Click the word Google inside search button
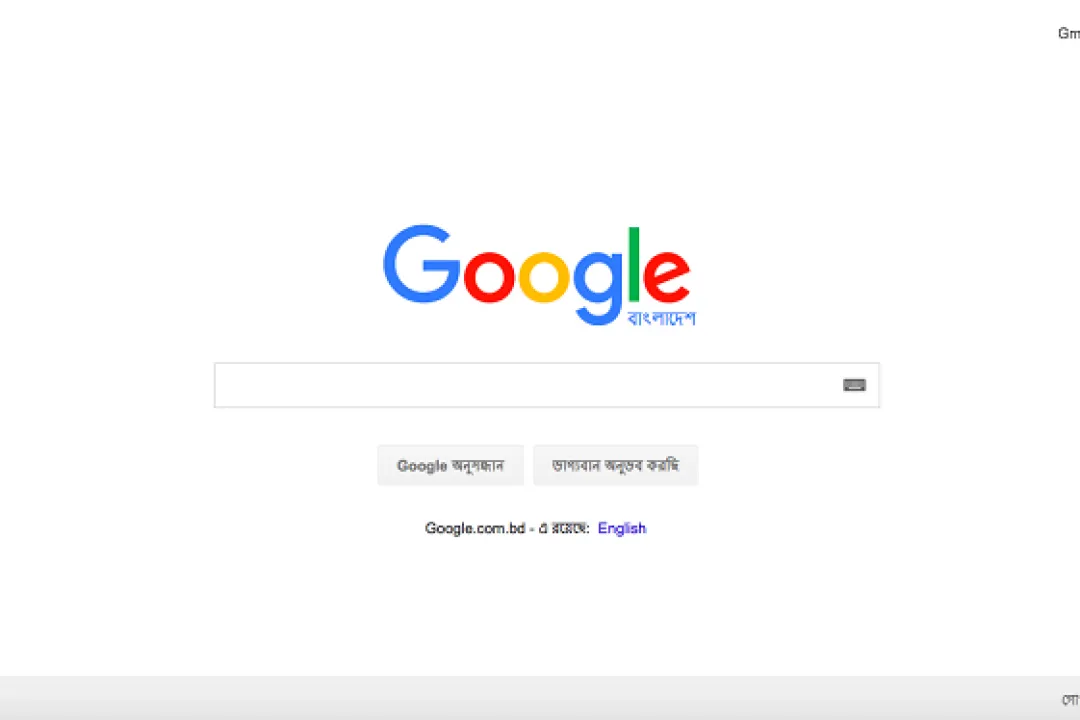The height and width of the screenshot is (720, 1080). 422,466
